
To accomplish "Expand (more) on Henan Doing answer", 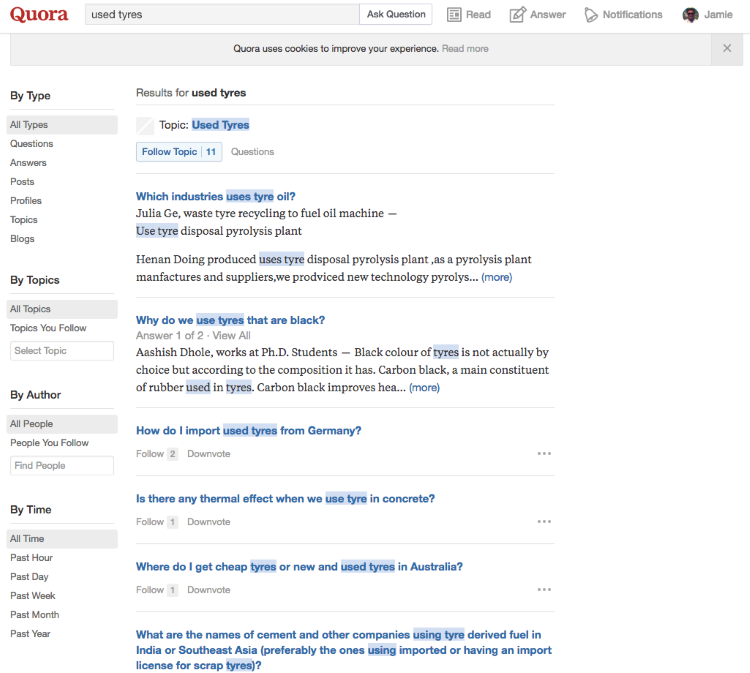I will pos(496,277).
